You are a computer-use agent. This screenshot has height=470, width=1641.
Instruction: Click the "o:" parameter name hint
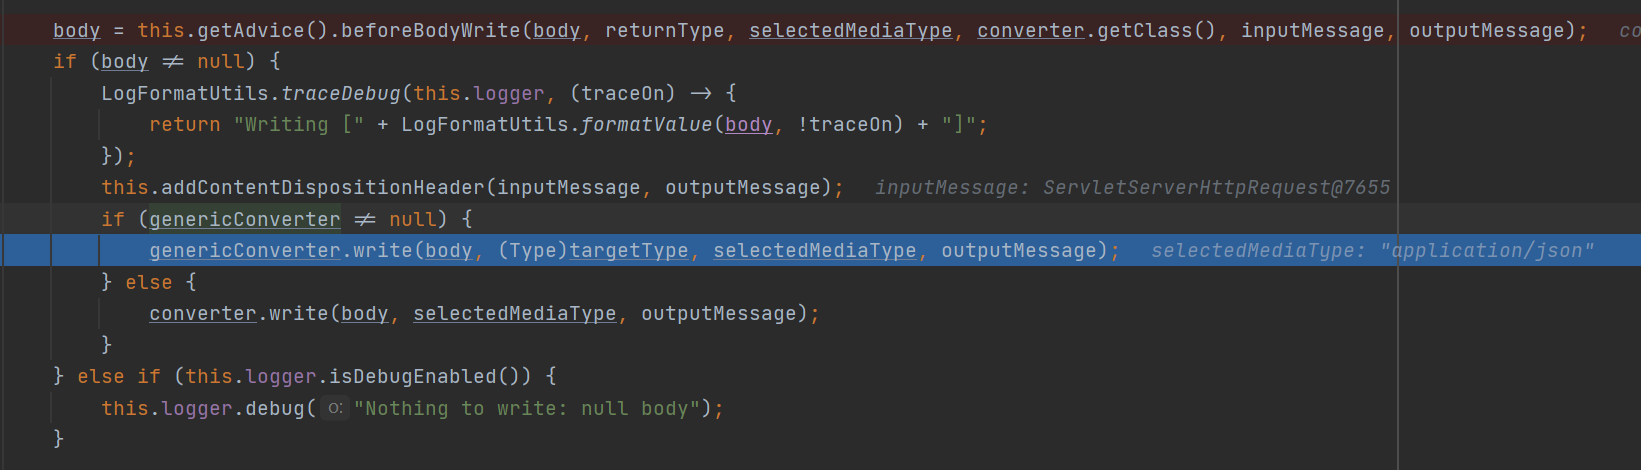tap(335, 408)
